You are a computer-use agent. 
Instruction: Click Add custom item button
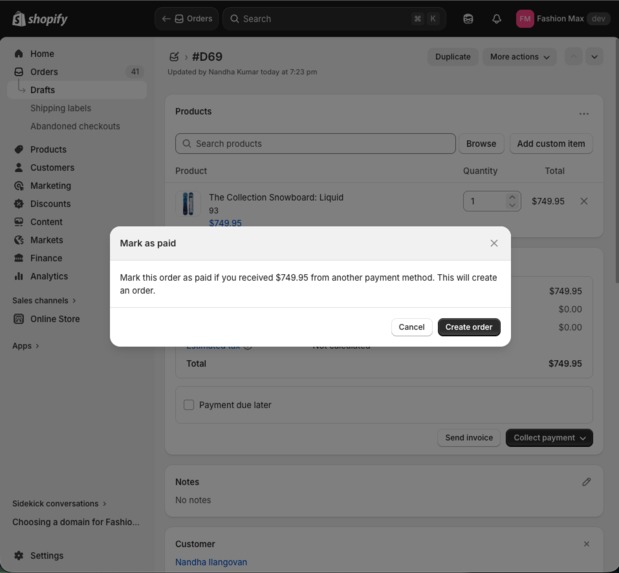[551, 144]
